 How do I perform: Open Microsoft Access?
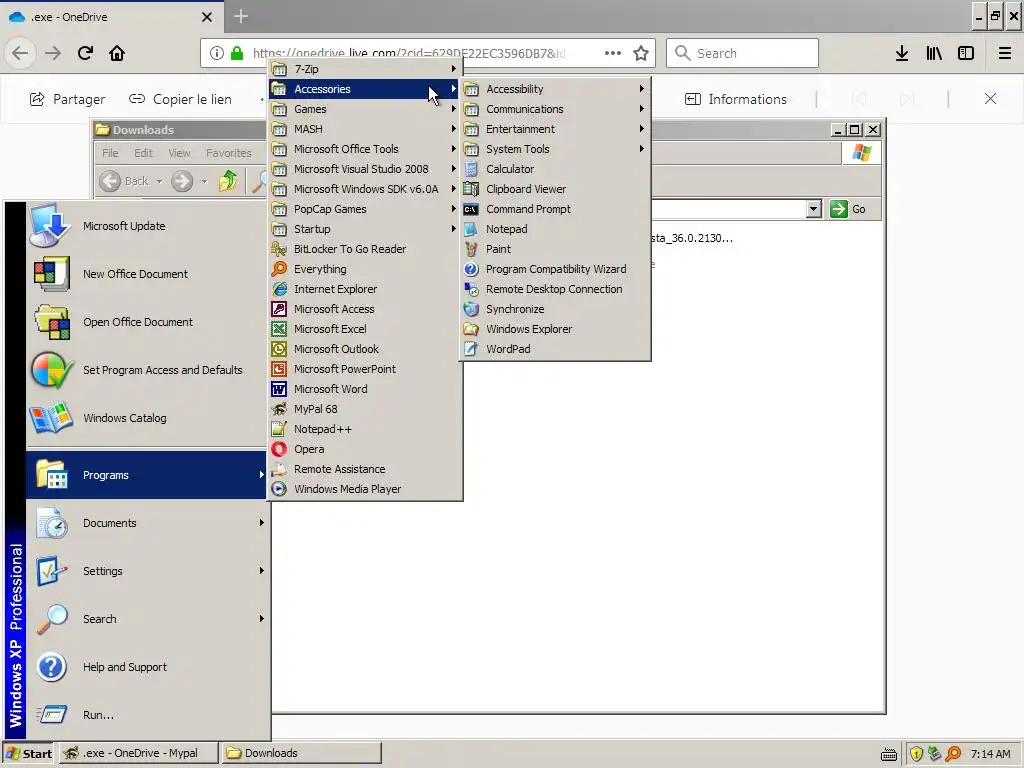(x=365, y=309)
